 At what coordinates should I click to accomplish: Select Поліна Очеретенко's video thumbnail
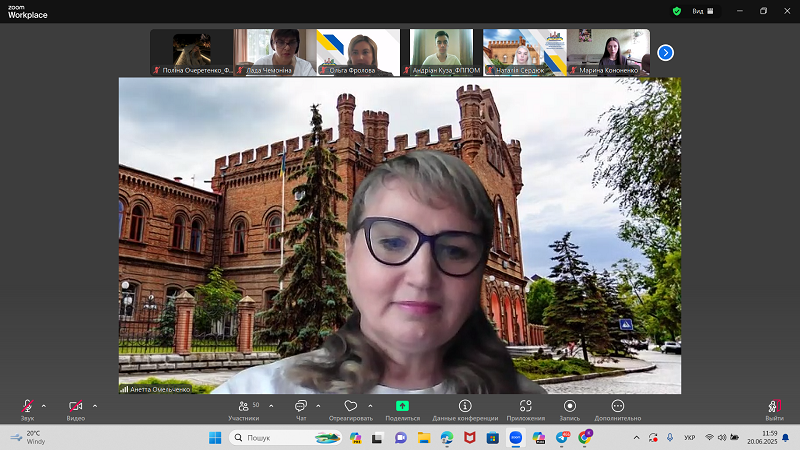[x=192, y=52]
